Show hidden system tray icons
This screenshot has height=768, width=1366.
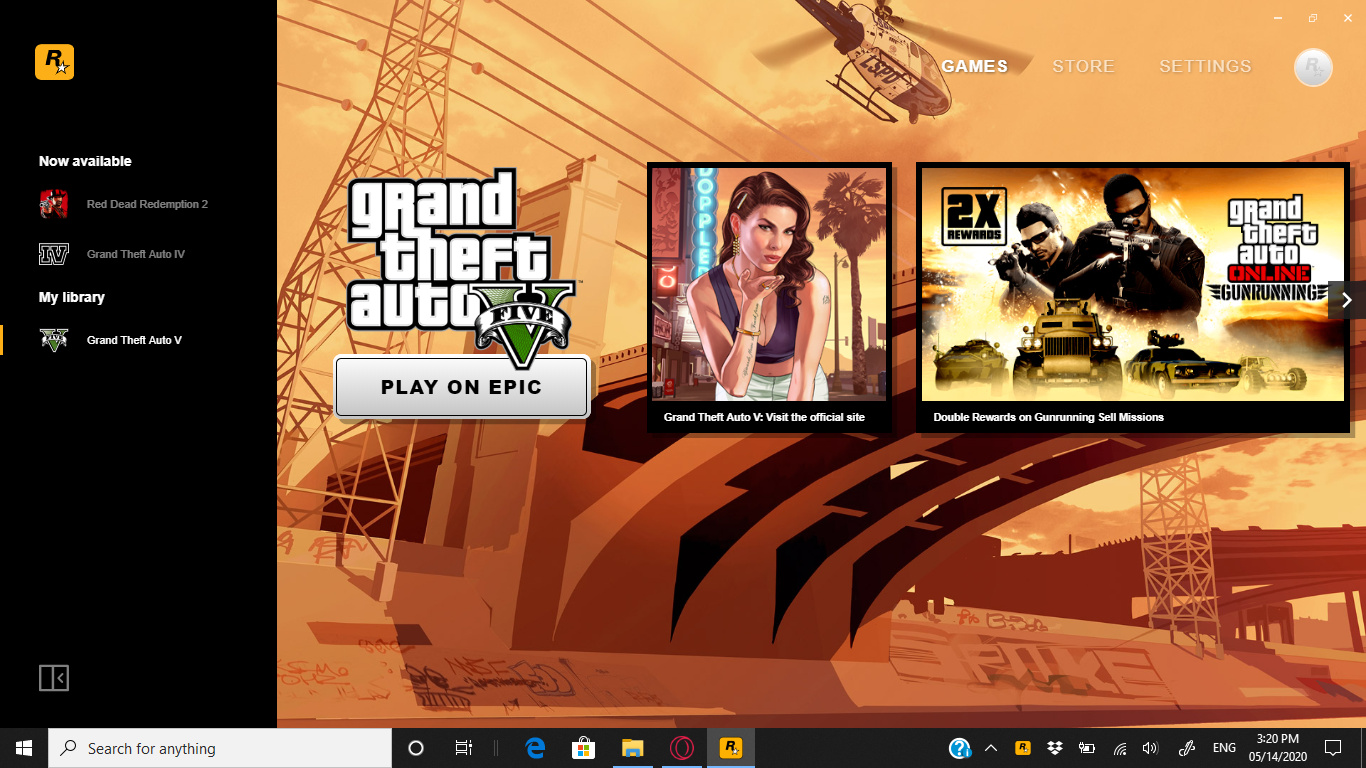tap(991, 748)
